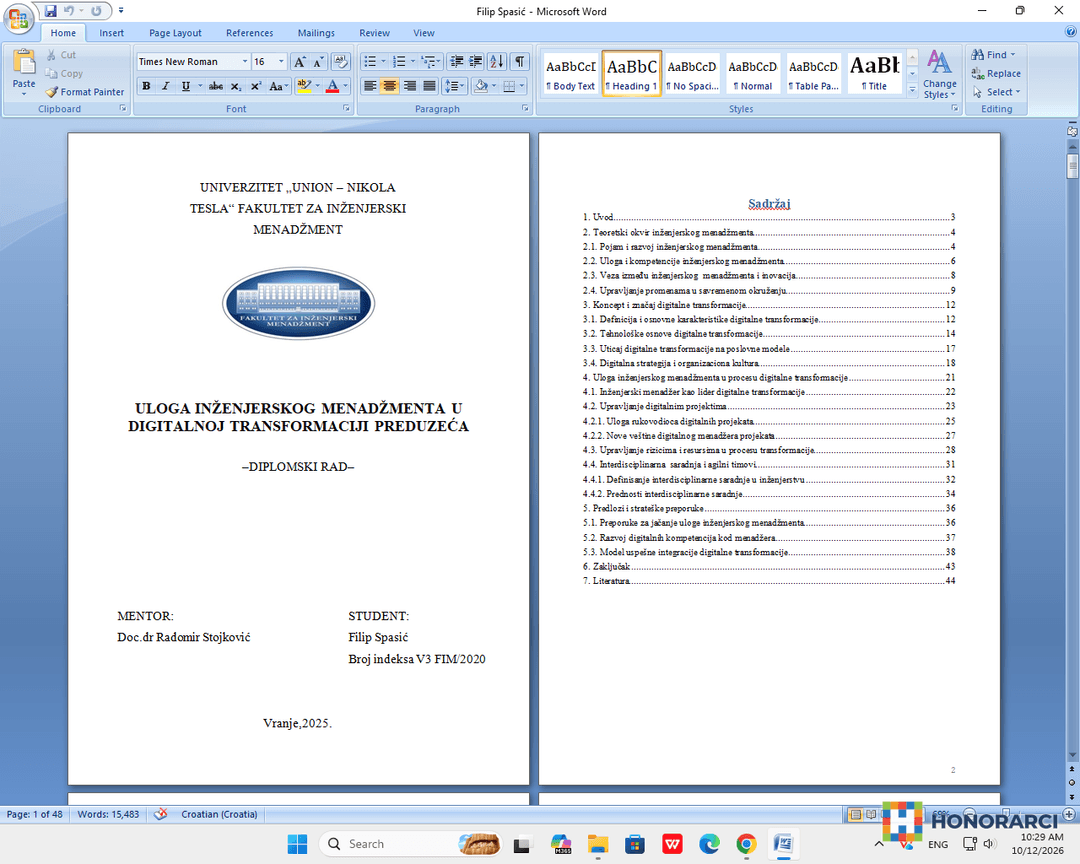
Task: Apply the Body Text style
Action: (570, 73)
